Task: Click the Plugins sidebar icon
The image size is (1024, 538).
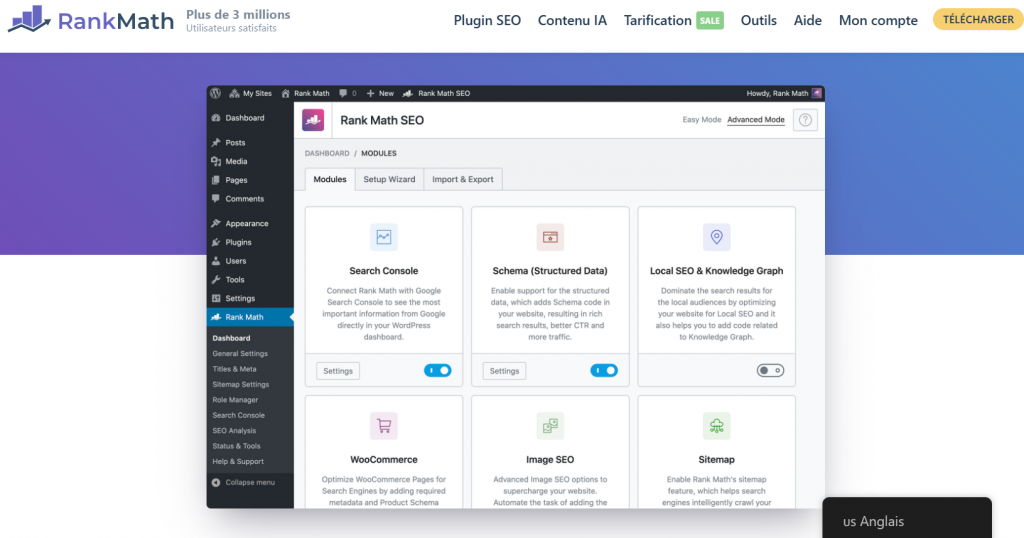Action: click(216, 242)
